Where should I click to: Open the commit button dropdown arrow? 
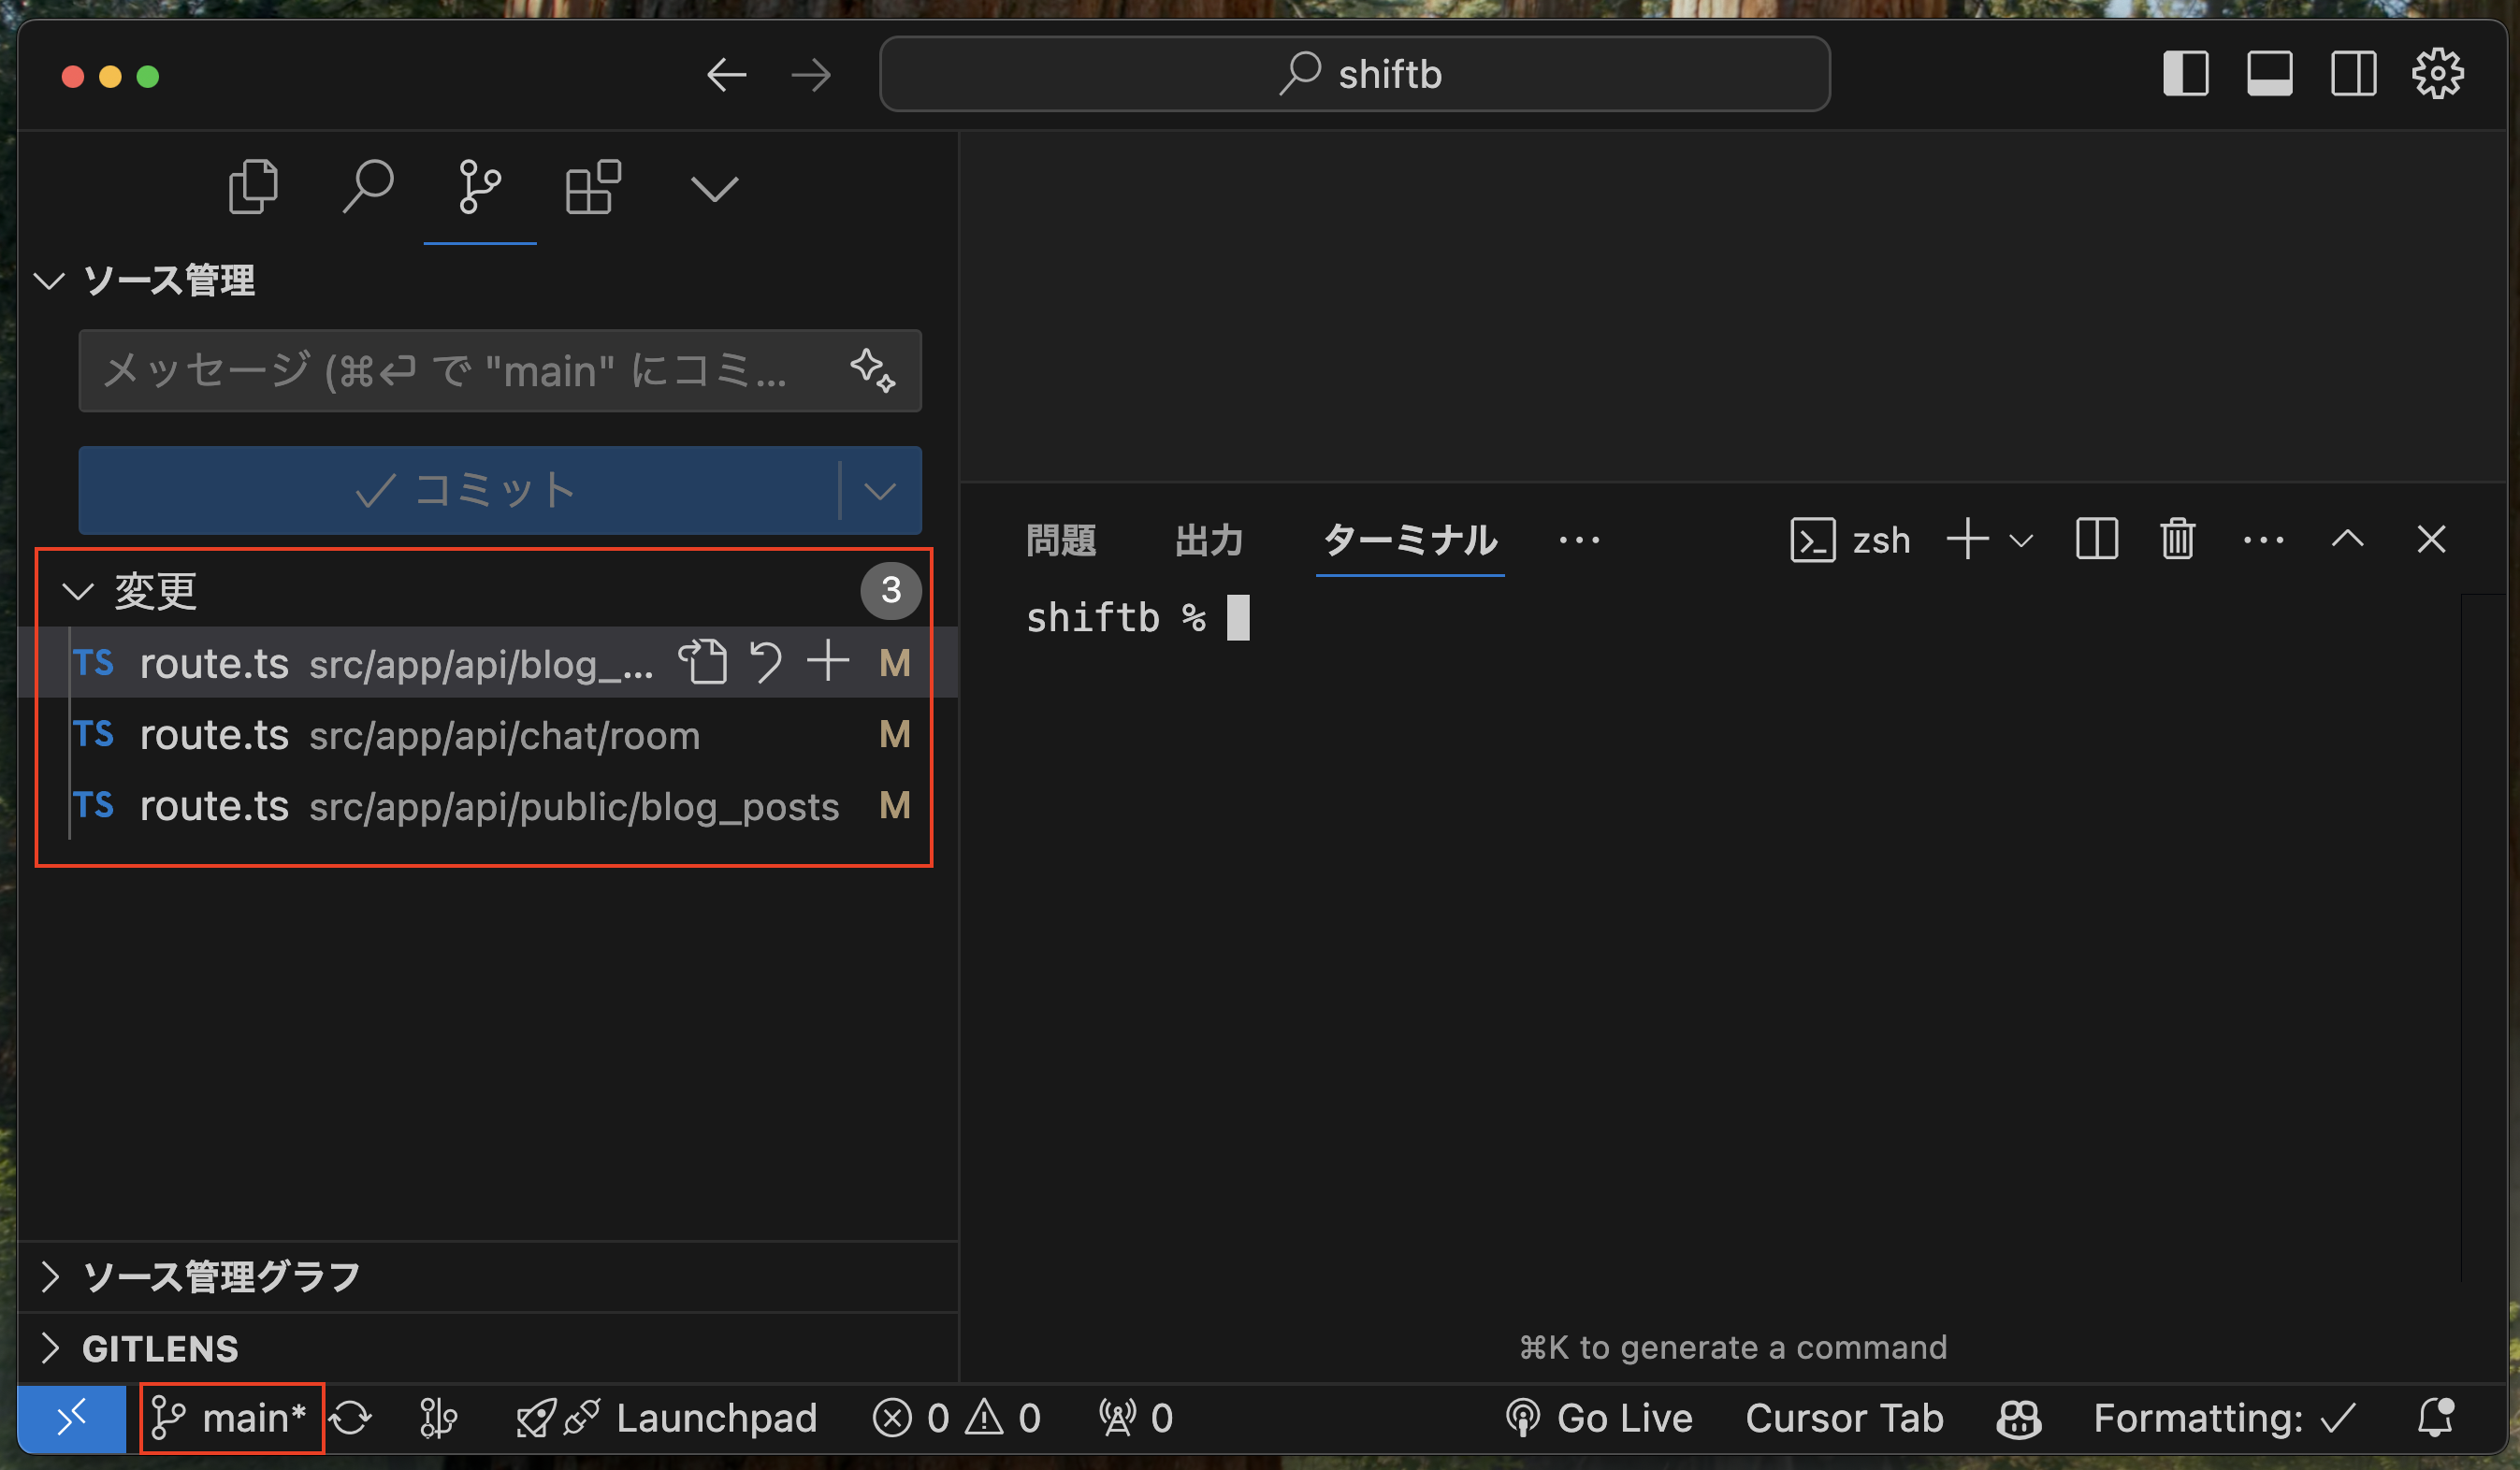coord(879,491)
